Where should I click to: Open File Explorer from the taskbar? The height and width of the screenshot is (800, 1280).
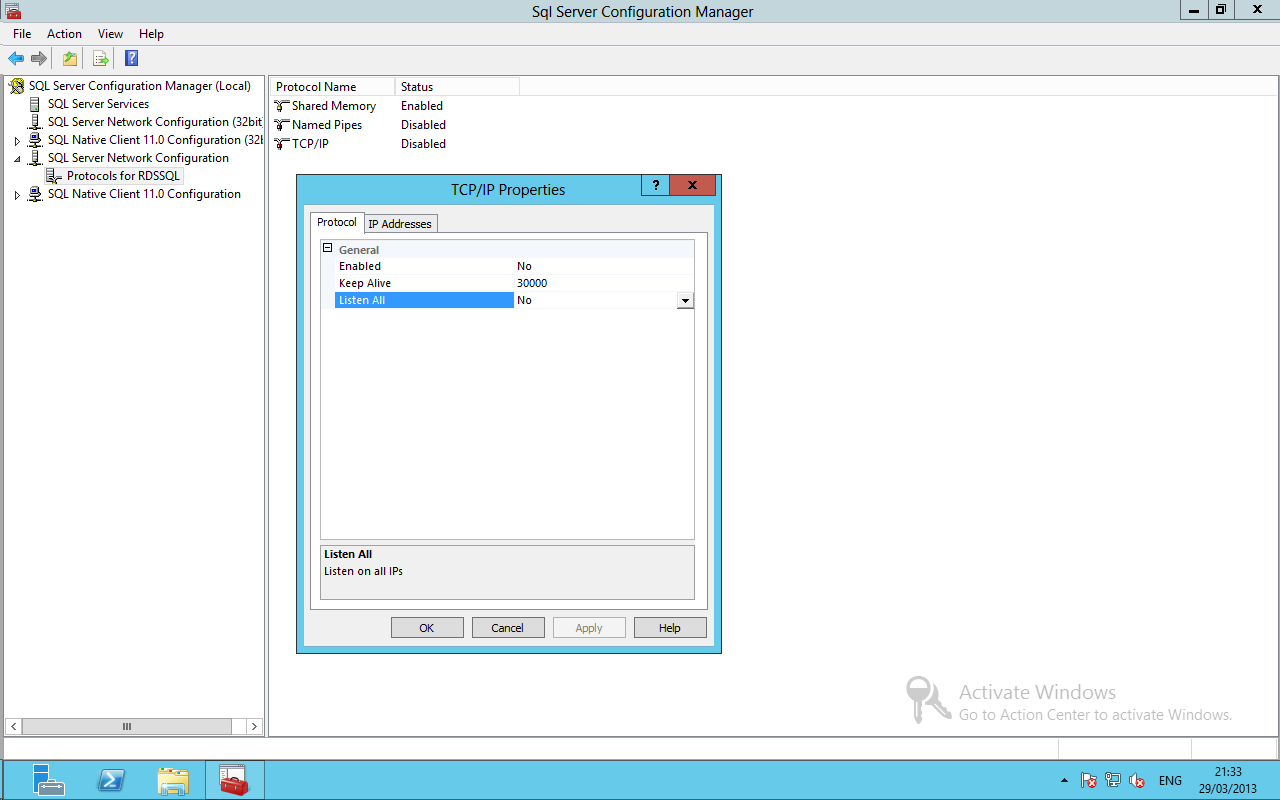pyautogui.click(x=173, y=780)
